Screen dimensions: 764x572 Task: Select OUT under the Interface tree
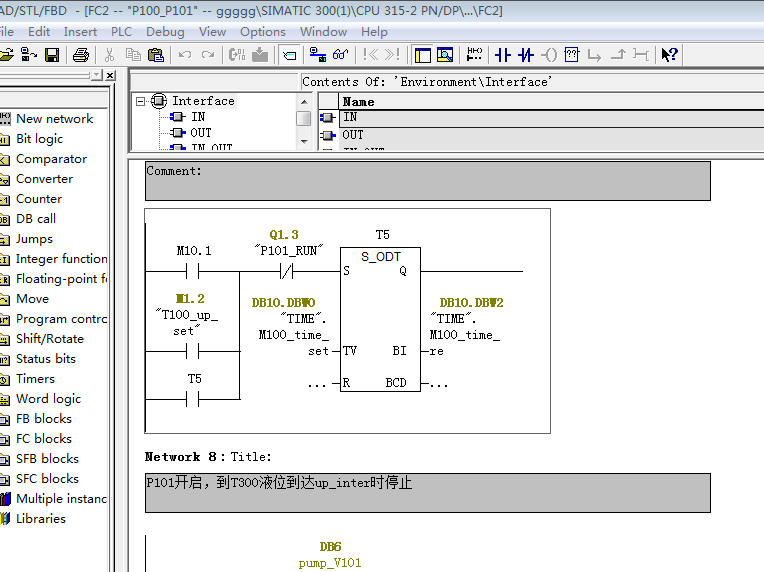tap(201, 133)
